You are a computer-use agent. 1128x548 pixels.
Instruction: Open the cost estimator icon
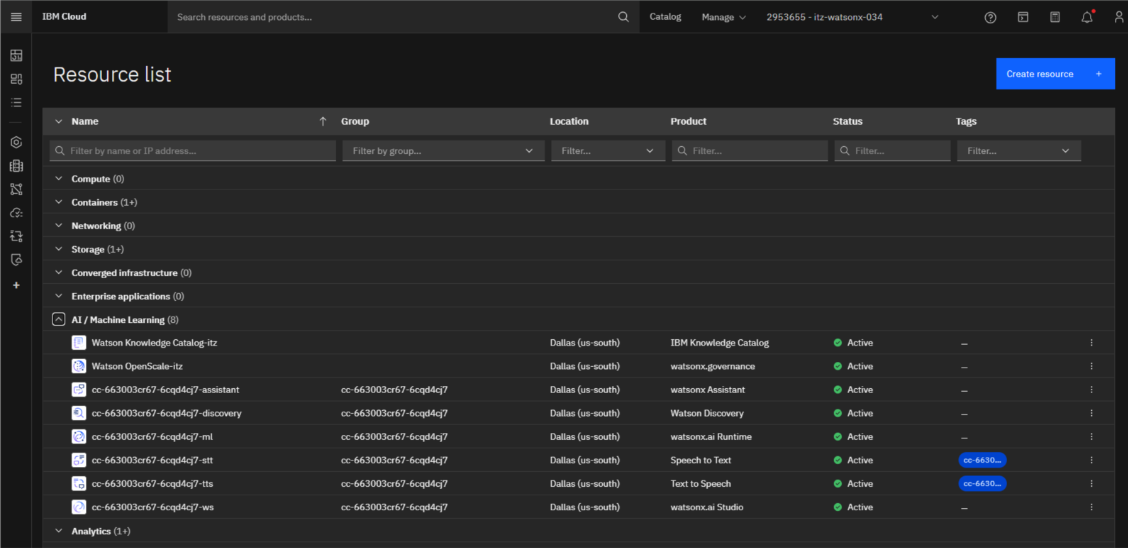coord(1055,17)
